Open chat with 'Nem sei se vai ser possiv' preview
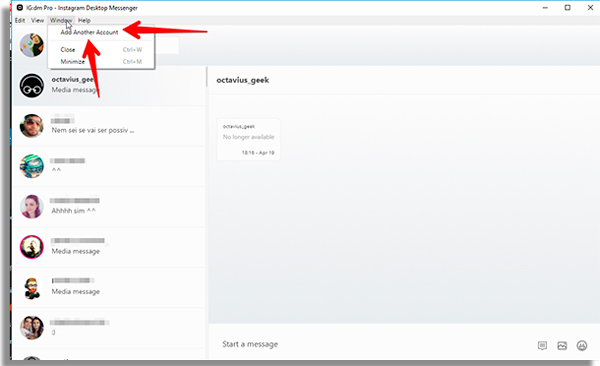This screenshot has height=366, width=600. (x=109, y=126)
